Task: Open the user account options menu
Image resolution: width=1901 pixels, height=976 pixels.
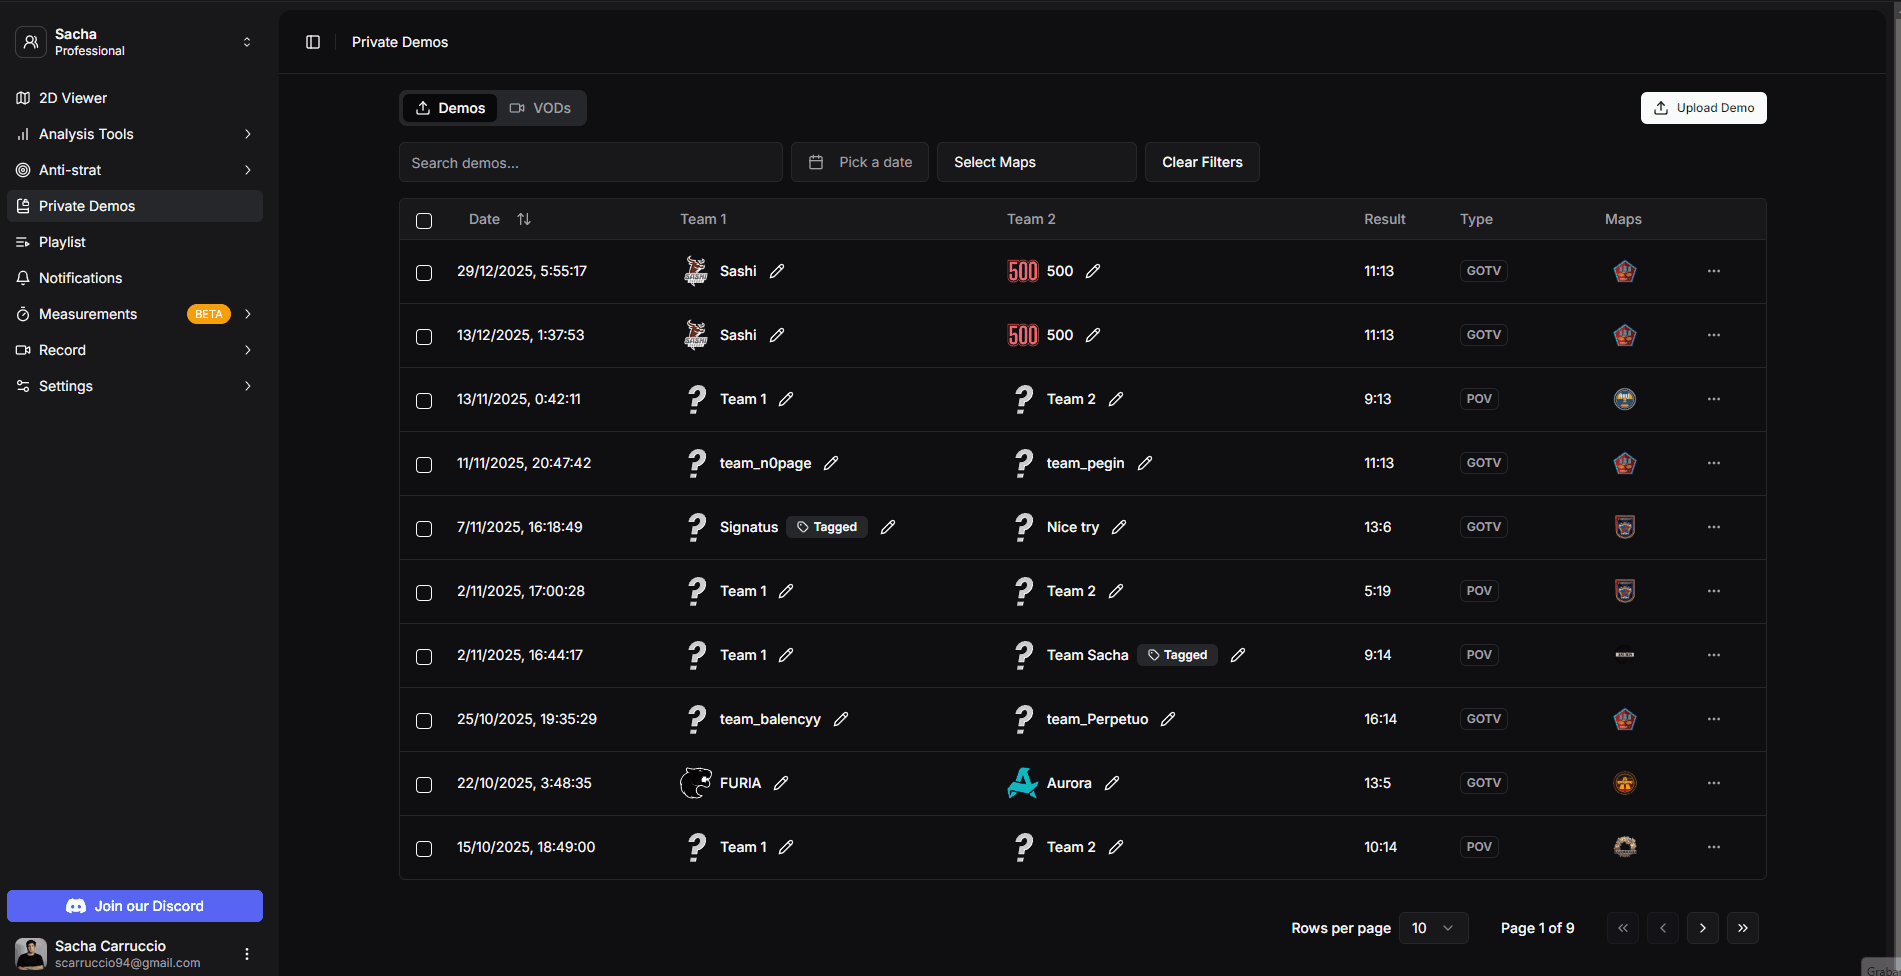Action: tap(247, 954)
